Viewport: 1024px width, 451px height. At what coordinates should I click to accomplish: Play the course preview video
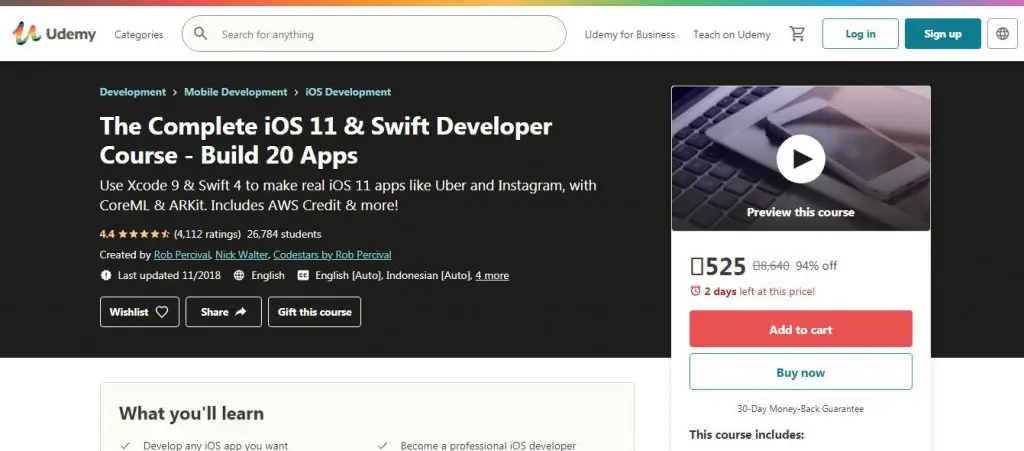tap(800, 159)
